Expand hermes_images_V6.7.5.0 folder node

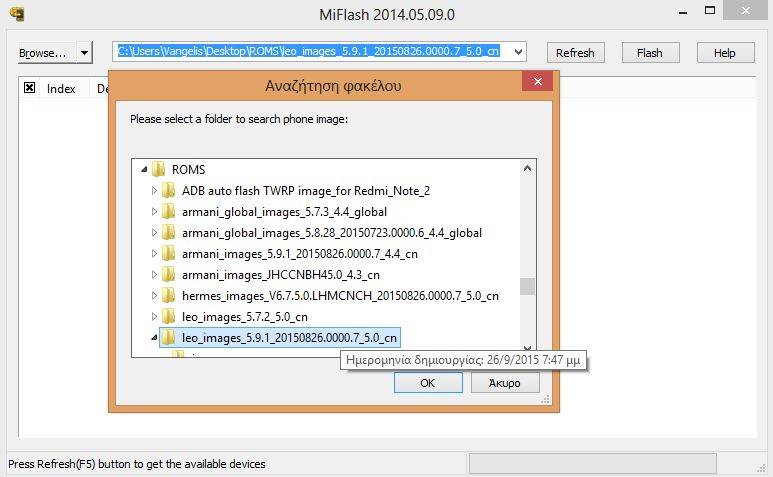pyautogui.click(x=154, y=296)
